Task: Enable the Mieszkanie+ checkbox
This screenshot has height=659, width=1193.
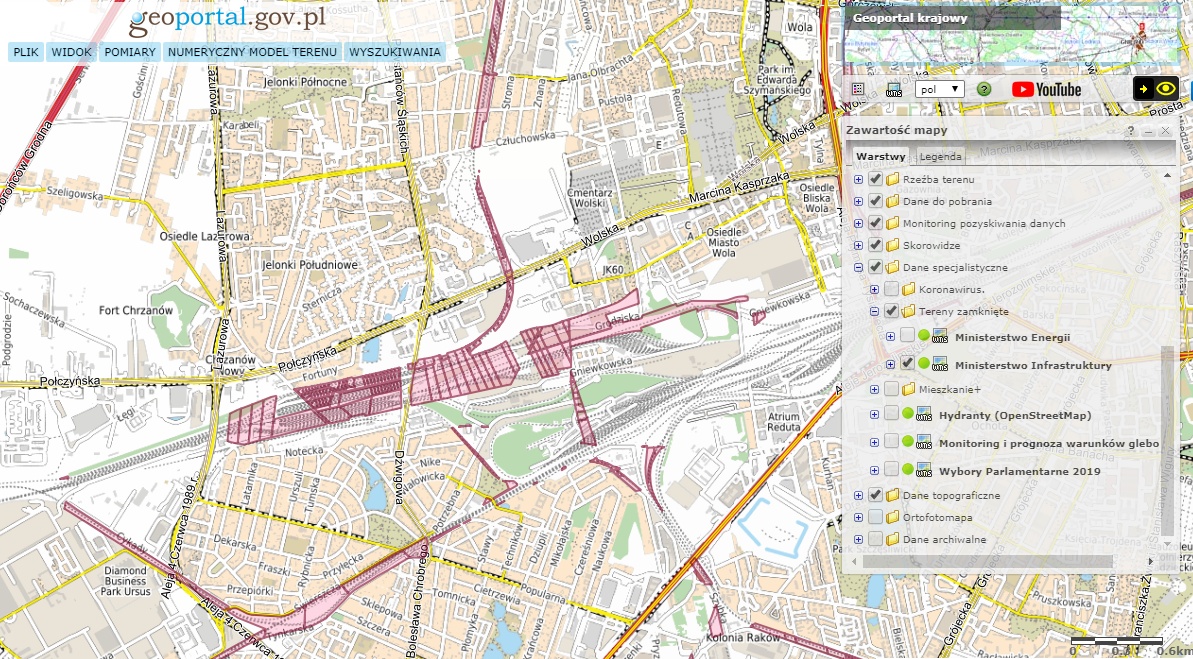Action: coord(891,390)
